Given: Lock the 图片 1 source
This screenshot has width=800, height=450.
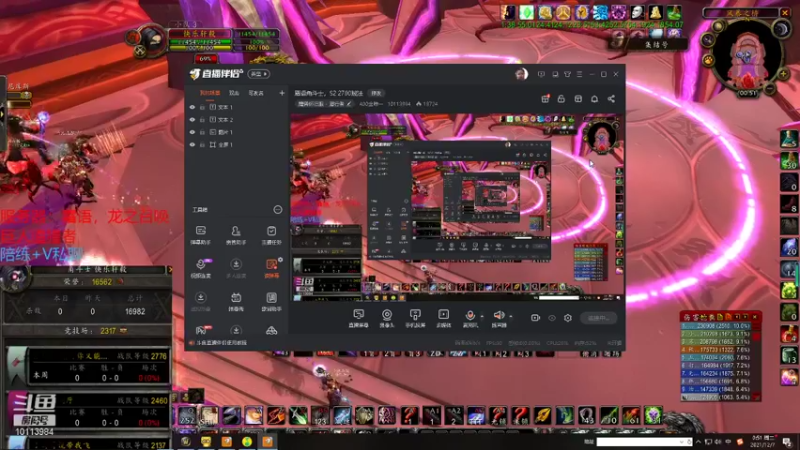Looking at the screenshot, I should pos(203,132).
